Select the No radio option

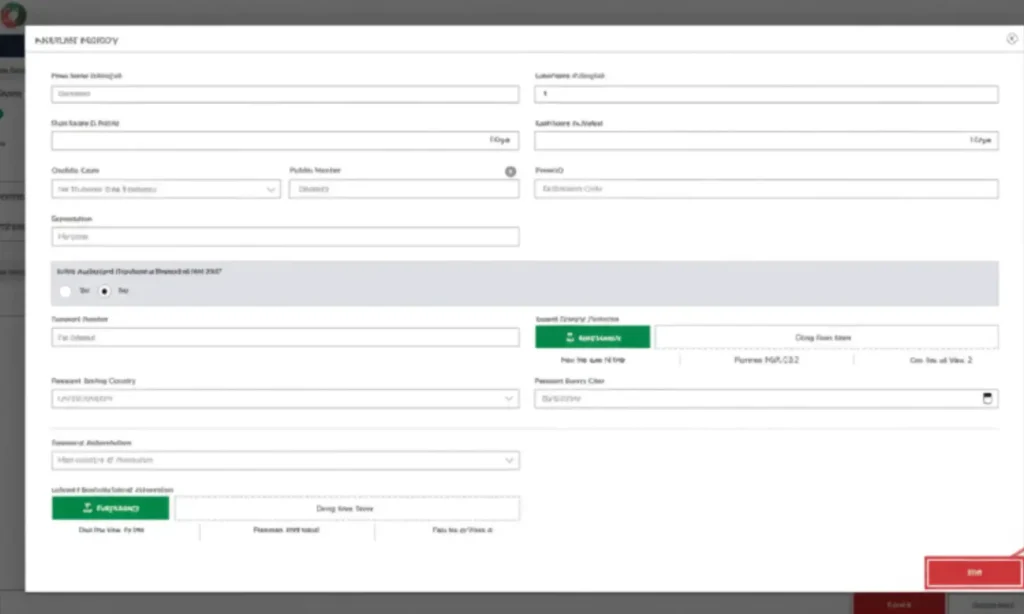[104, 291]
